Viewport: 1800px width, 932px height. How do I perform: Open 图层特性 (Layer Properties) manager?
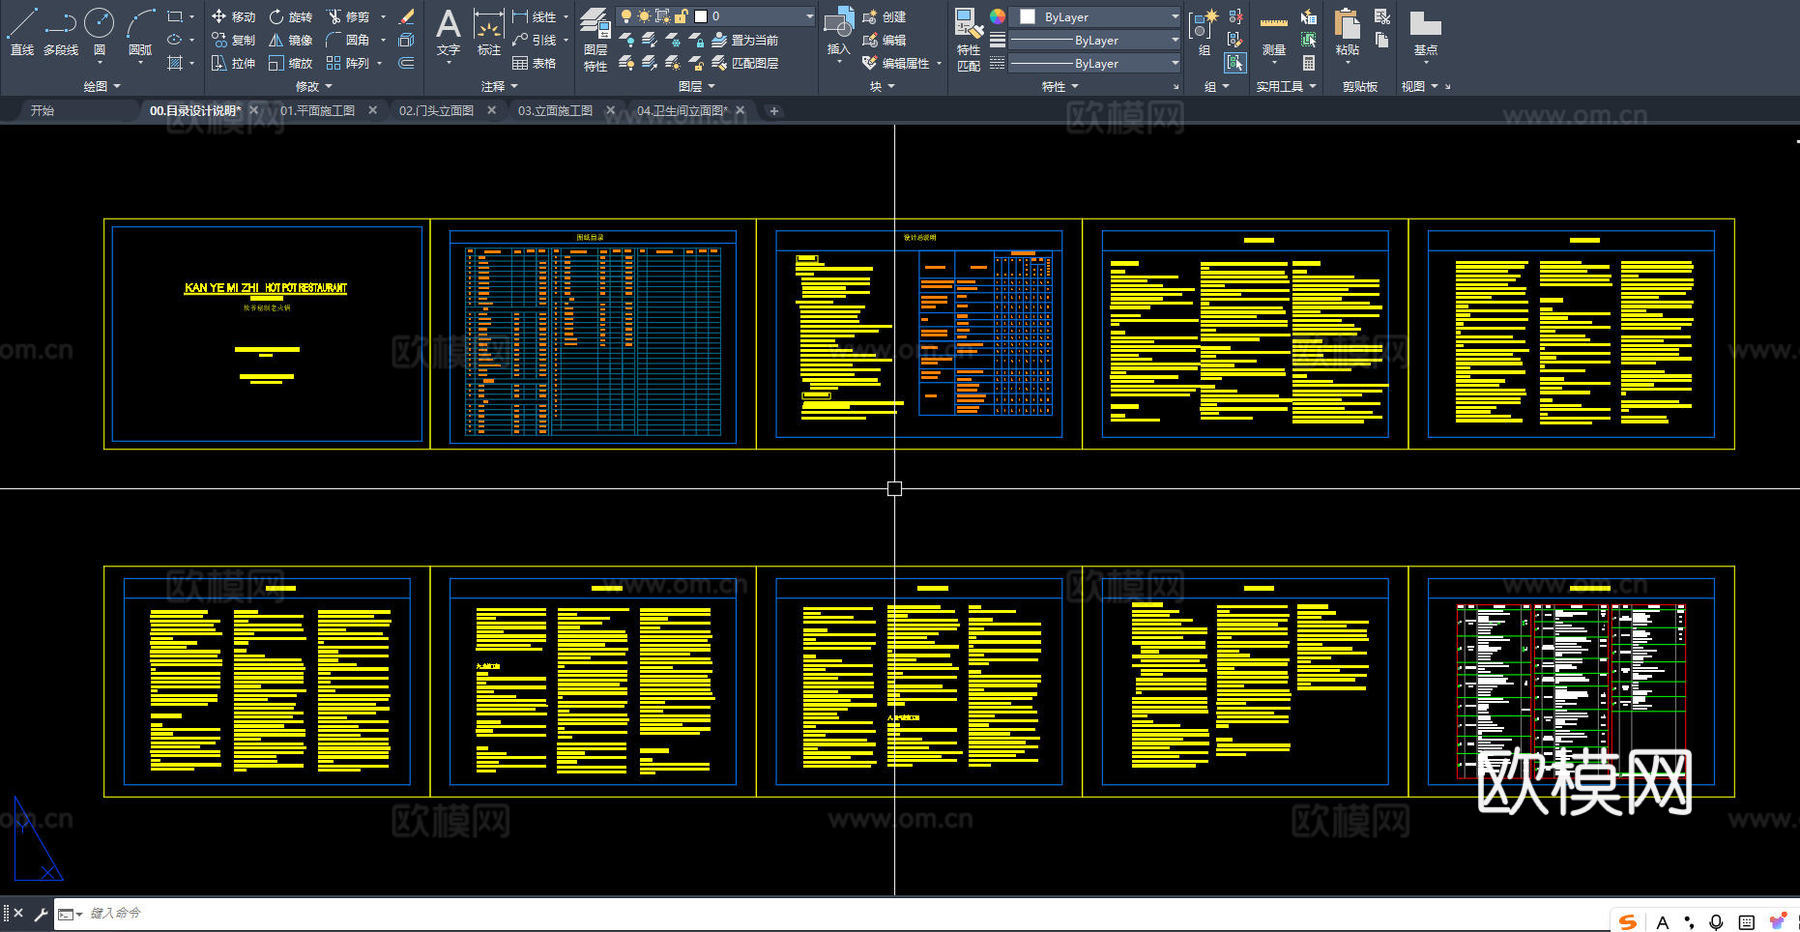[595, 38]
